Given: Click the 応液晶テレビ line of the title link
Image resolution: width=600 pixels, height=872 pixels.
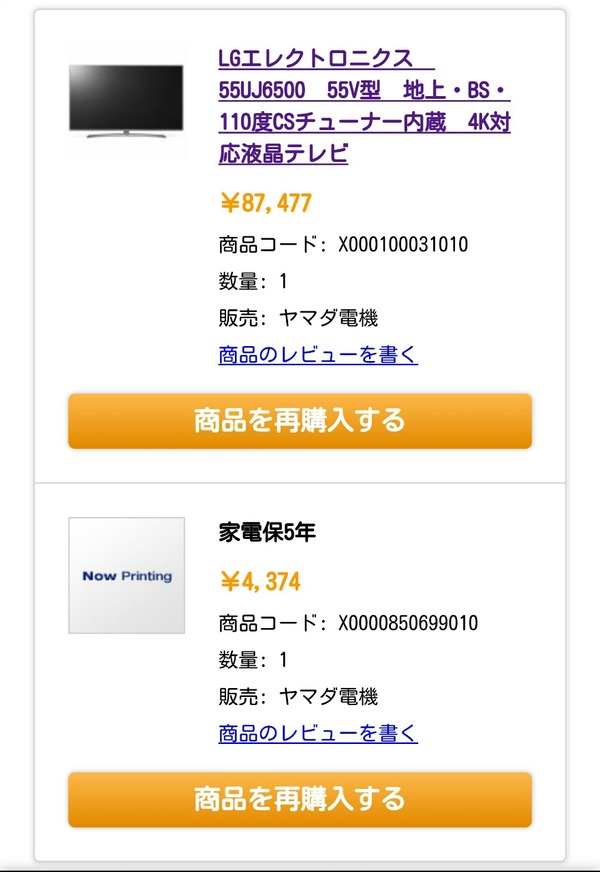Looking at the screenshot, I should [284, 153].
